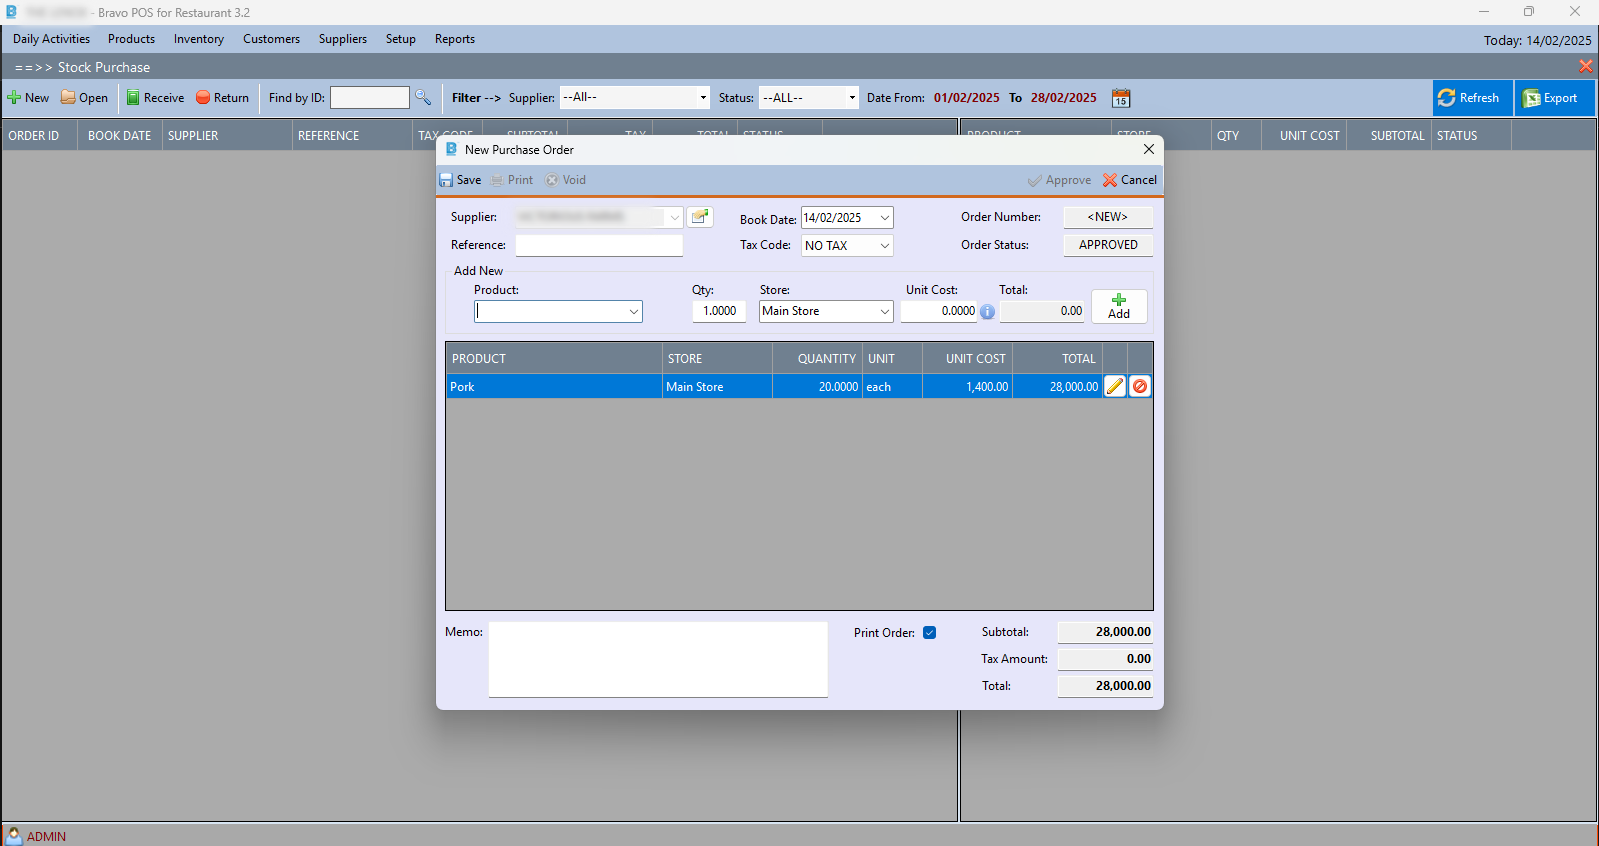Click into the Memo text box
1599x846 pixels.
click(x=657, y=659)
